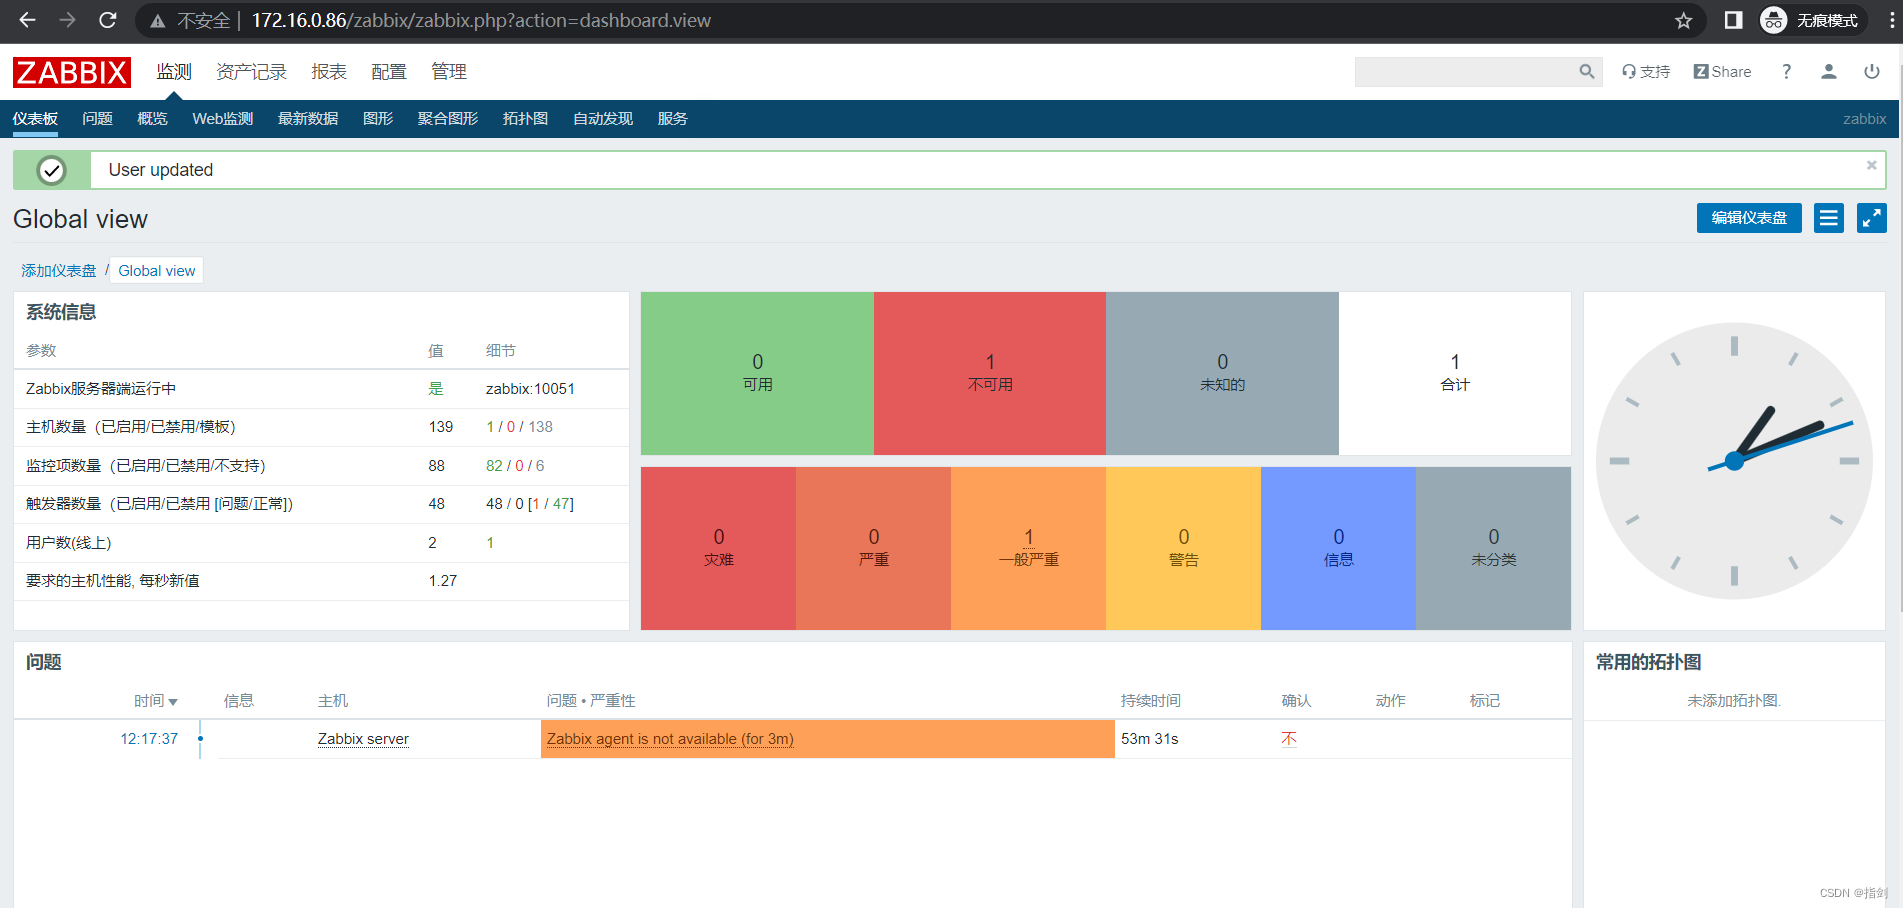Bookmark page with the star icon

(1684, 20)
